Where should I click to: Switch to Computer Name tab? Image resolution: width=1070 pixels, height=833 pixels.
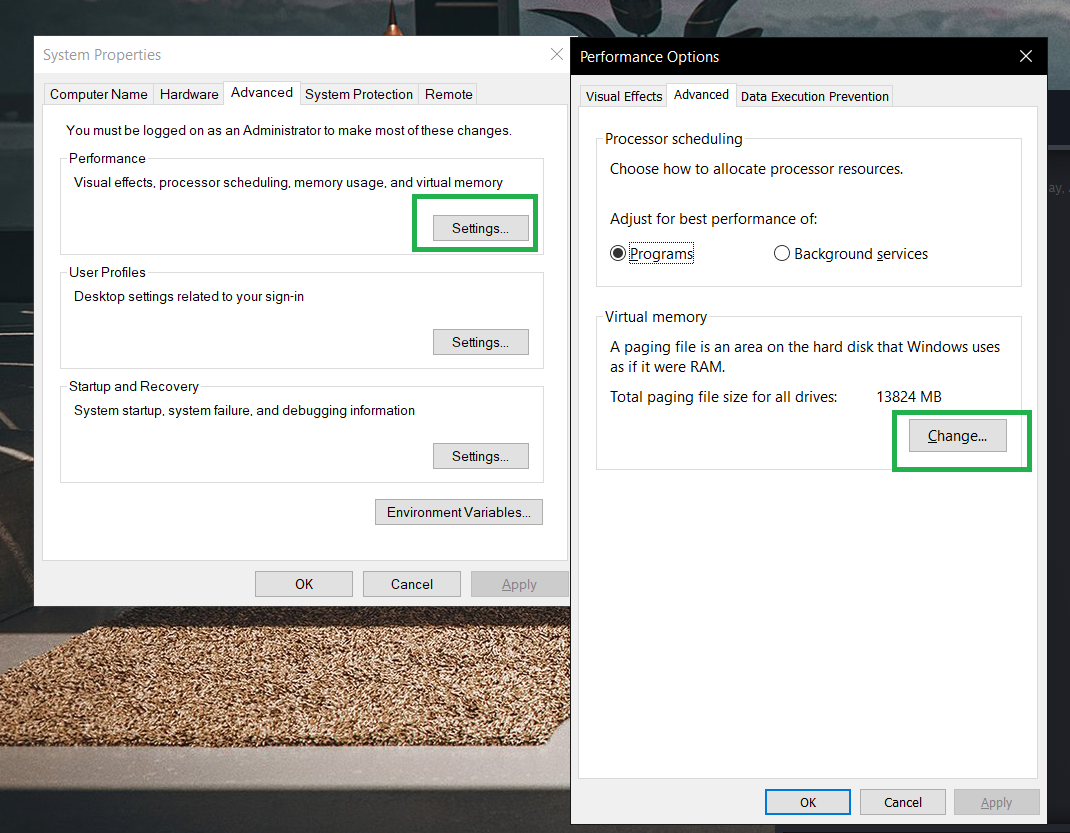click(x=97, y=93)
